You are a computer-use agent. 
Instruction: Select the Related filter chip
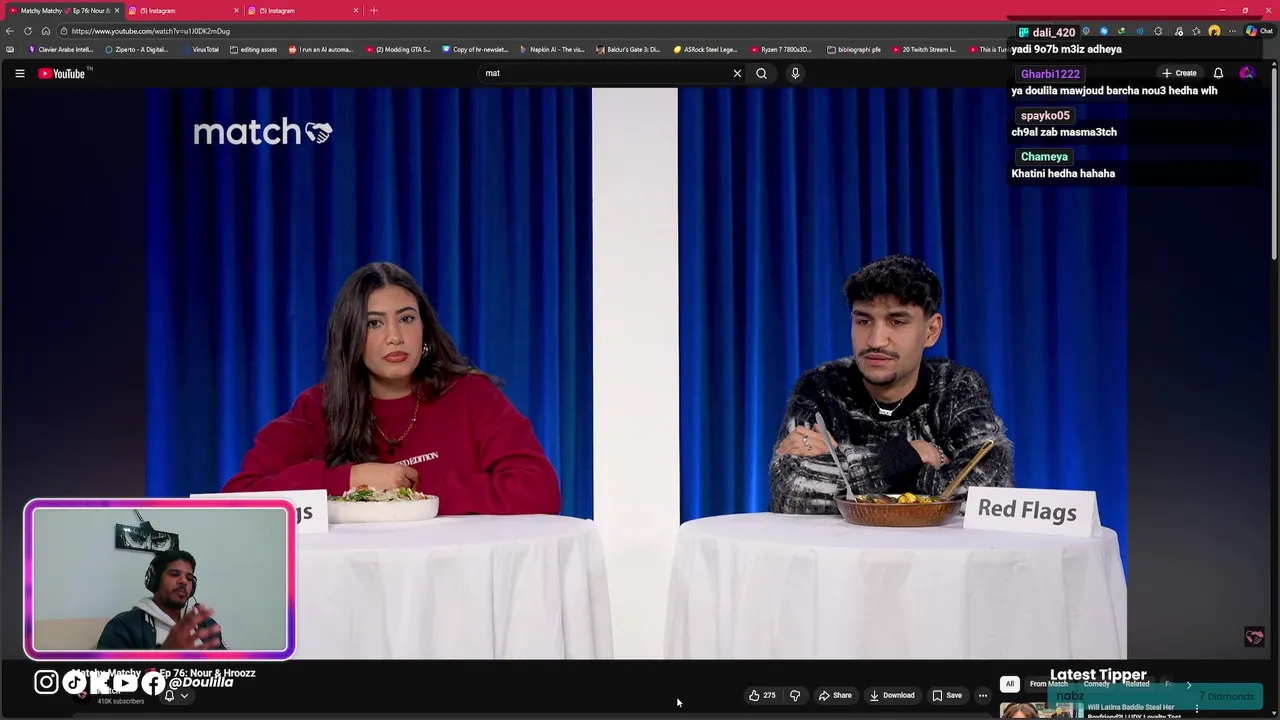coord(1137,684)
